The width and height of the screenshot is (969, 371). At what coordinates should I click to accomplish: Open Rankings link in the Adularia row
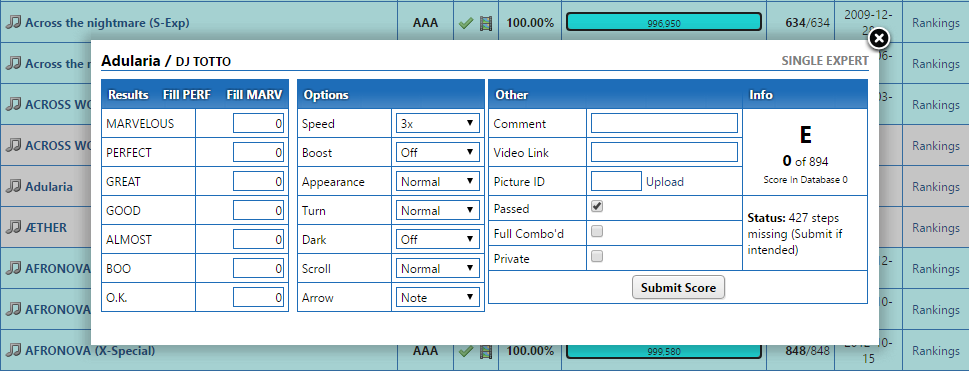936,186
